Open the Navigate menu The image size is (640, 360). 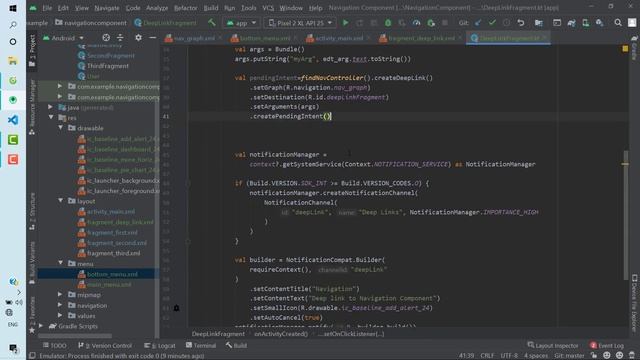click(x=107, y=8)
